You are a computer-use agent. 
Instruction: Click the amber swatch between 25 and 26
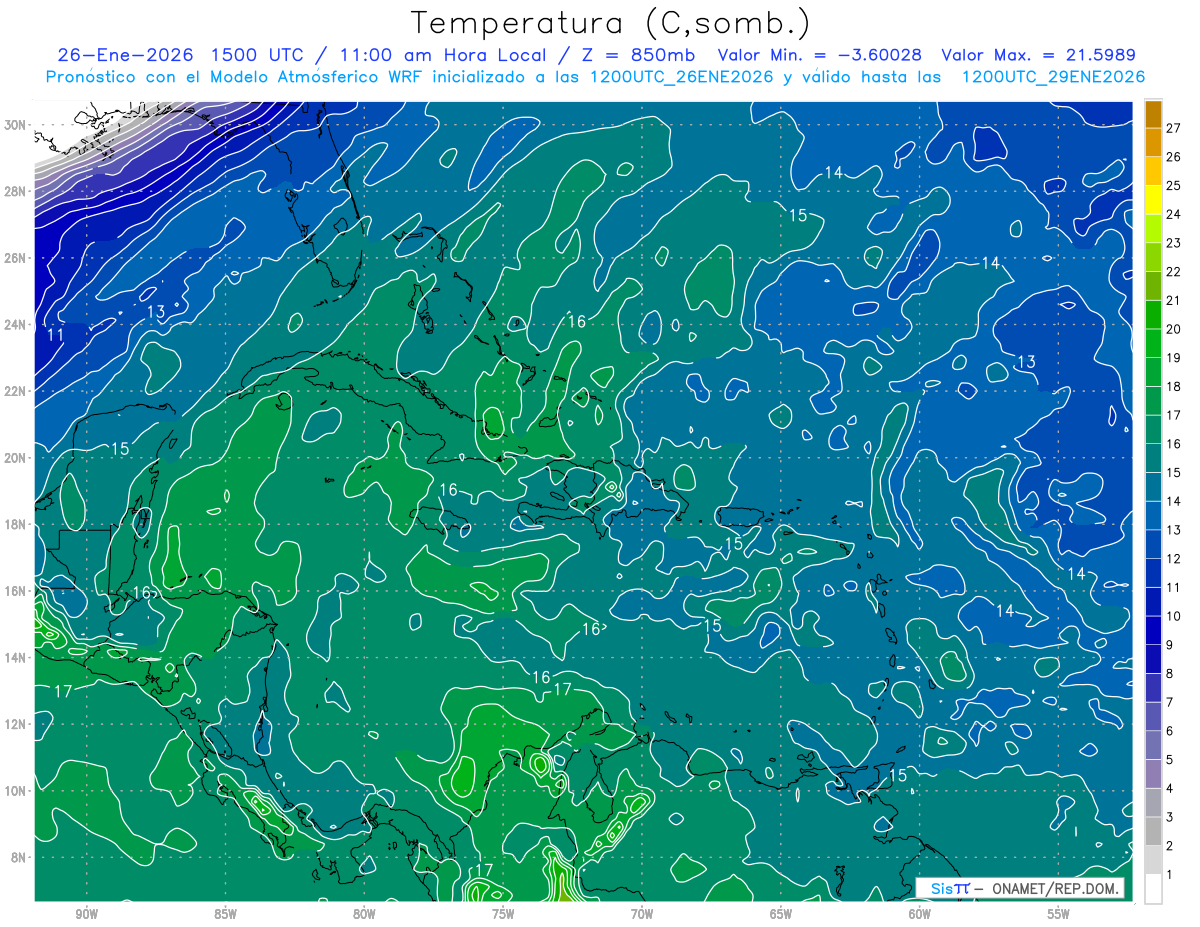click(1153, 170)
